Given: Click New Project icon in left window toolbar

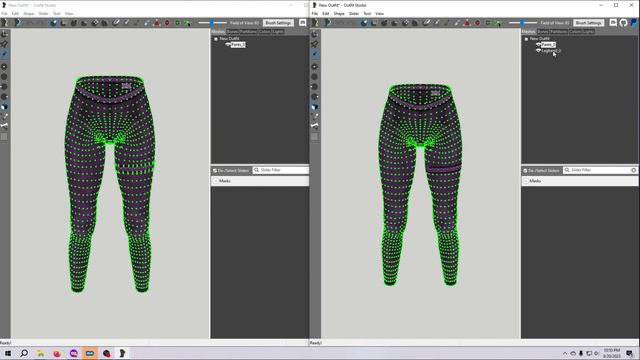Looking at the screenshot, I should (x=5, y=23).
